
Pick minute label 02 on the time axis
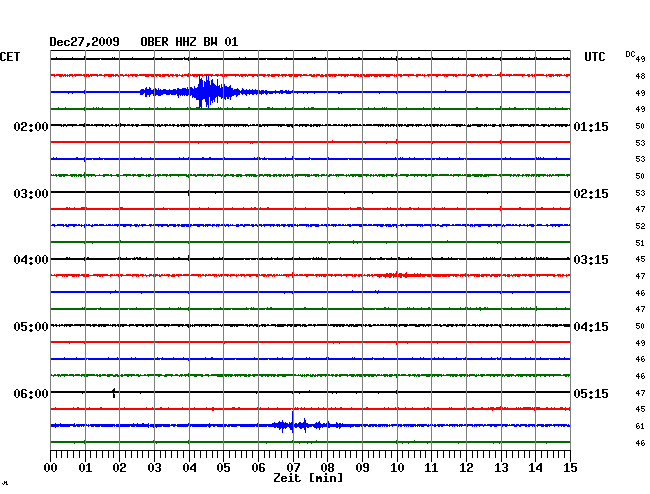click(119, 467)
